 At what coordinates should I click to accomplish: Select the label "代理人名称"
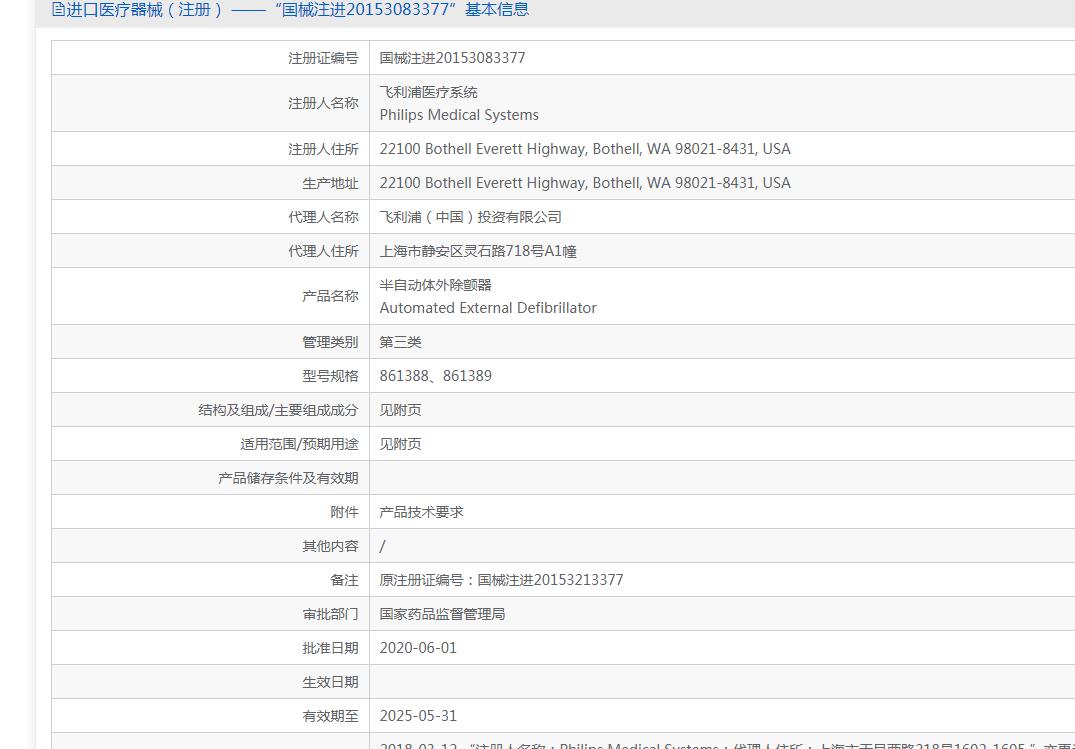pyautogui.click(x=323, y=217)
